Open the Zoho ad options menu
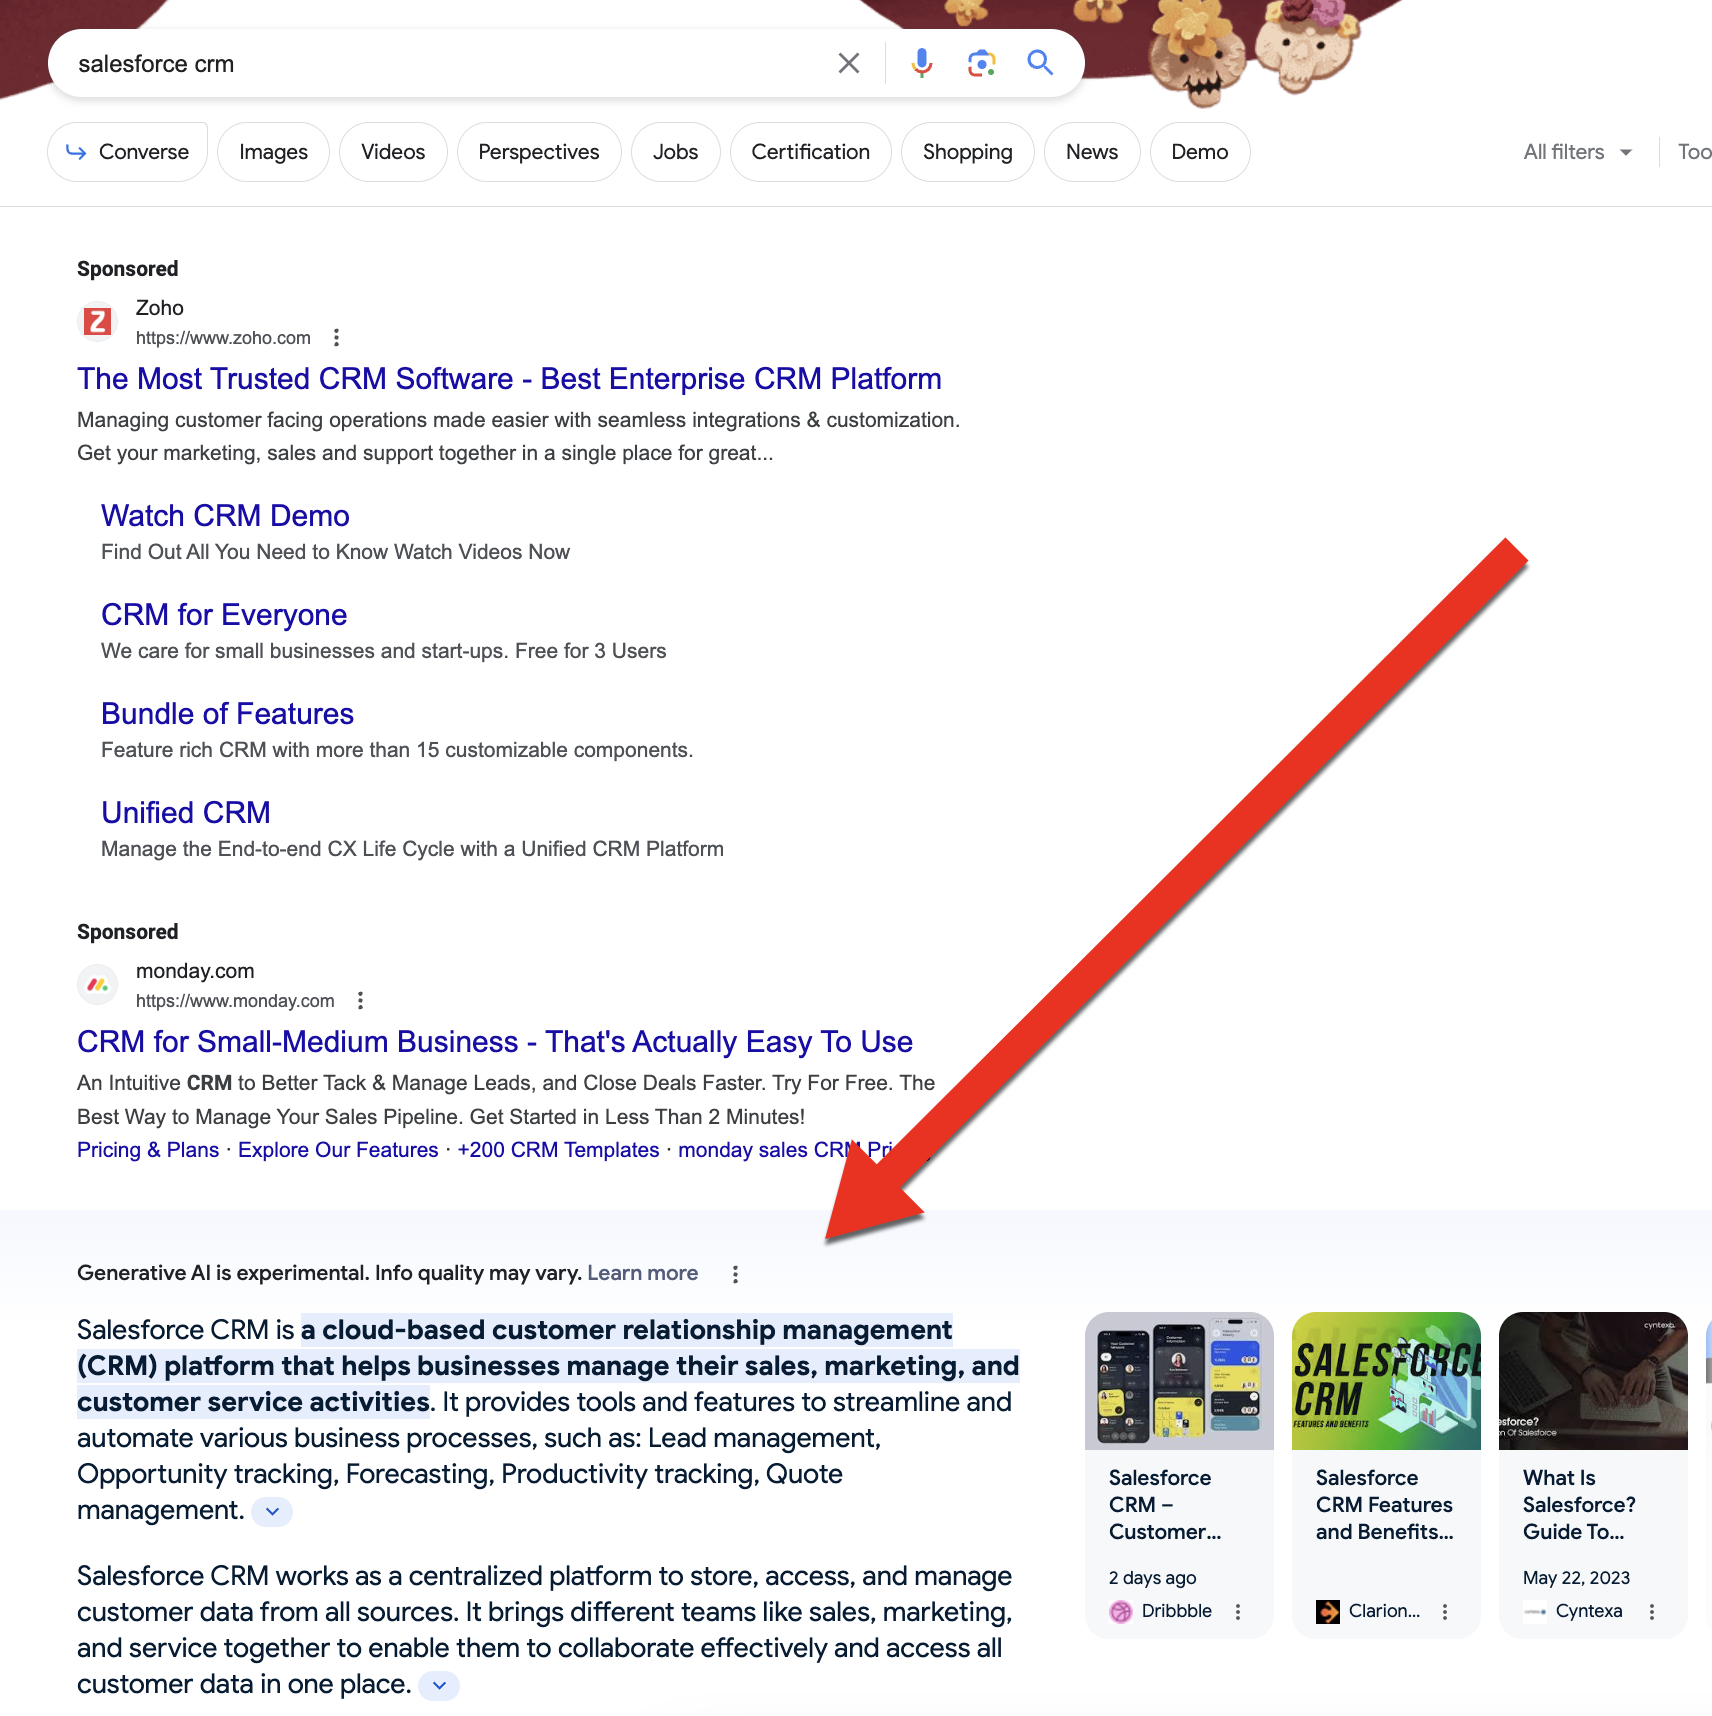 337,338
